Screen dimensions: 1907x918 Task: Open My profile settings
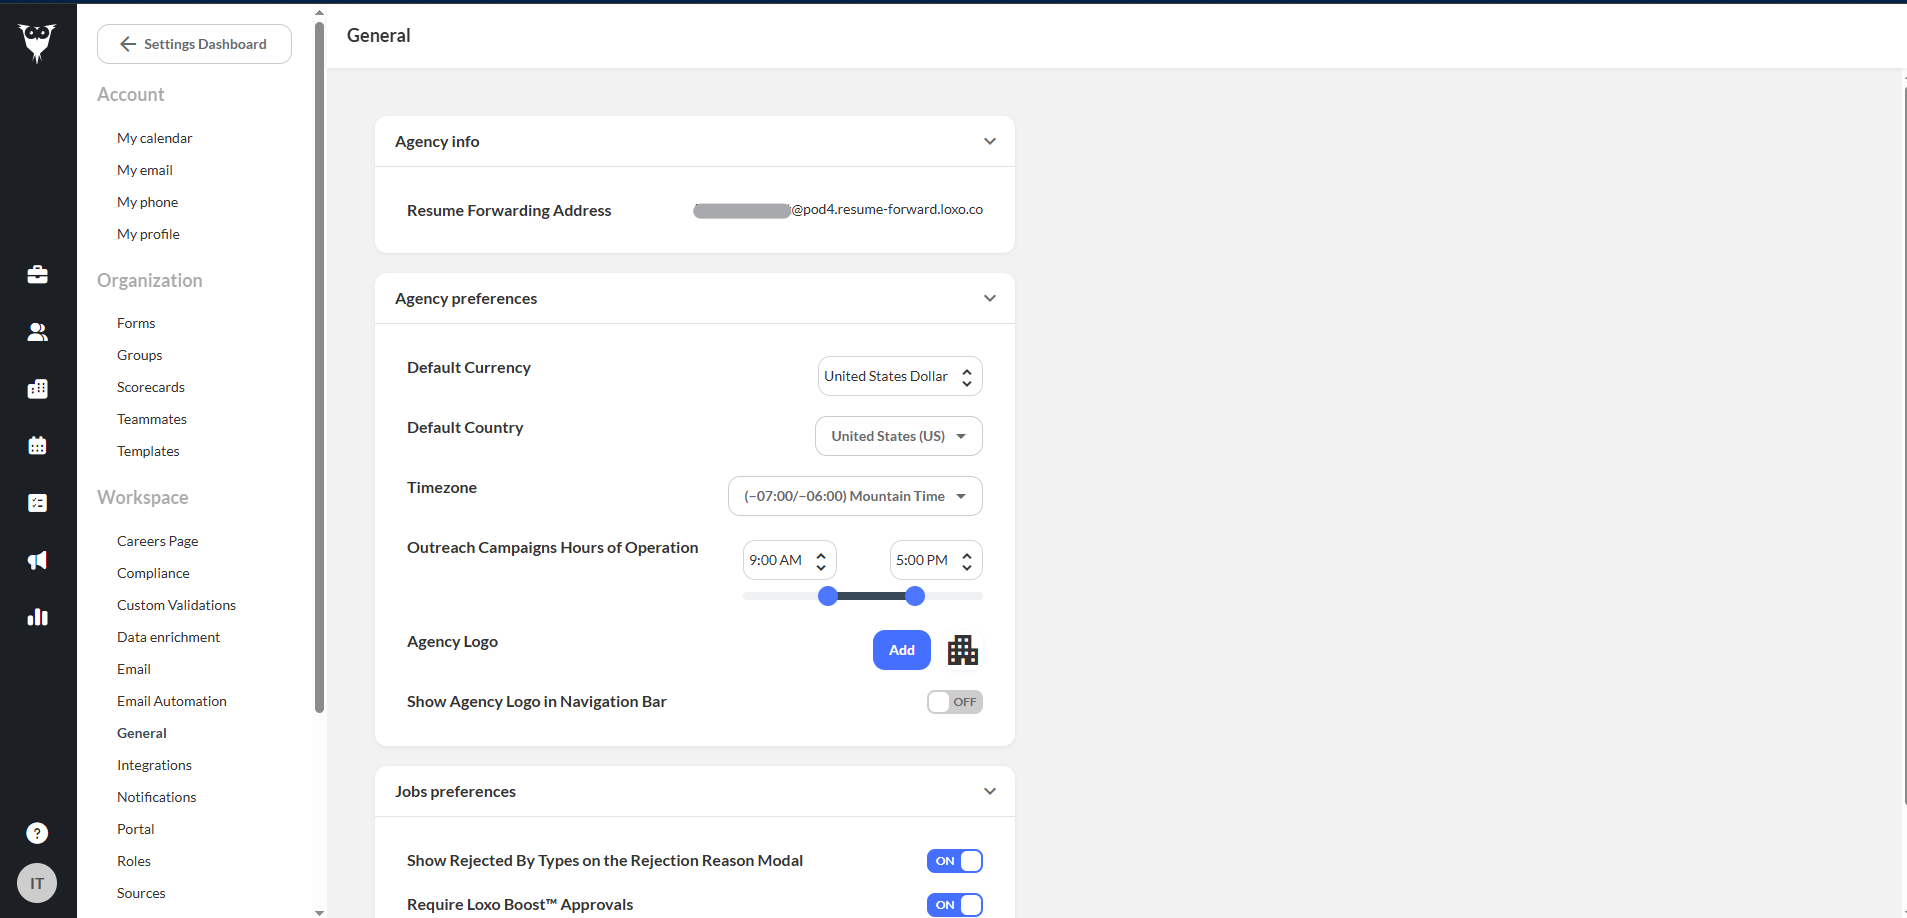[149, 234]
